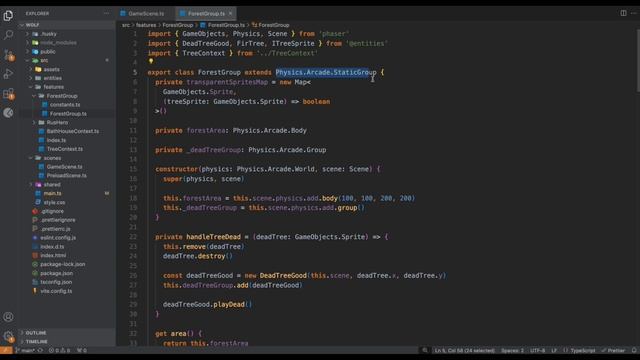Image resolution: width=640 pixels, height=360 pixels.
Task: Open the Source Control view
Action: pos(8,55)
